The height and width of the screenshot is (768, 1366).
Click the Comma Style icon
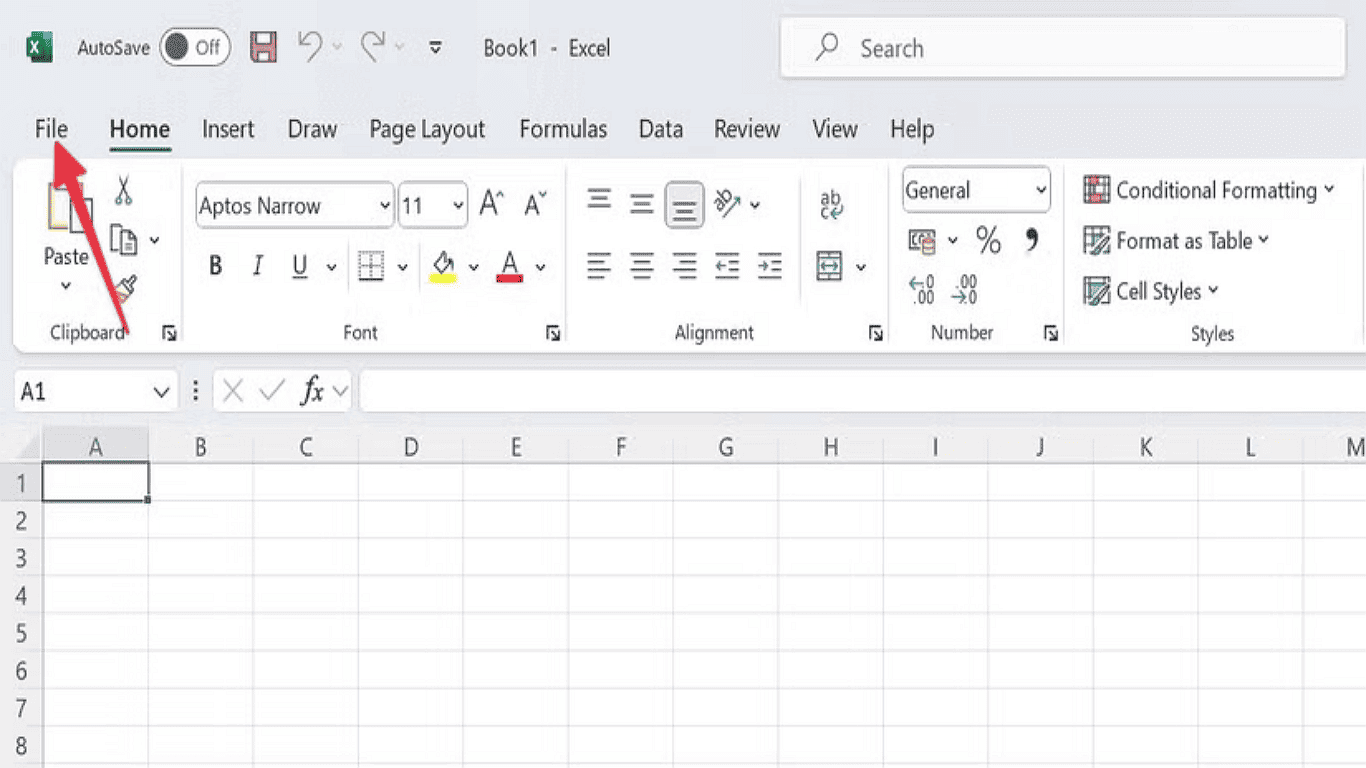pyautogui.click(x=1032, y=239)
